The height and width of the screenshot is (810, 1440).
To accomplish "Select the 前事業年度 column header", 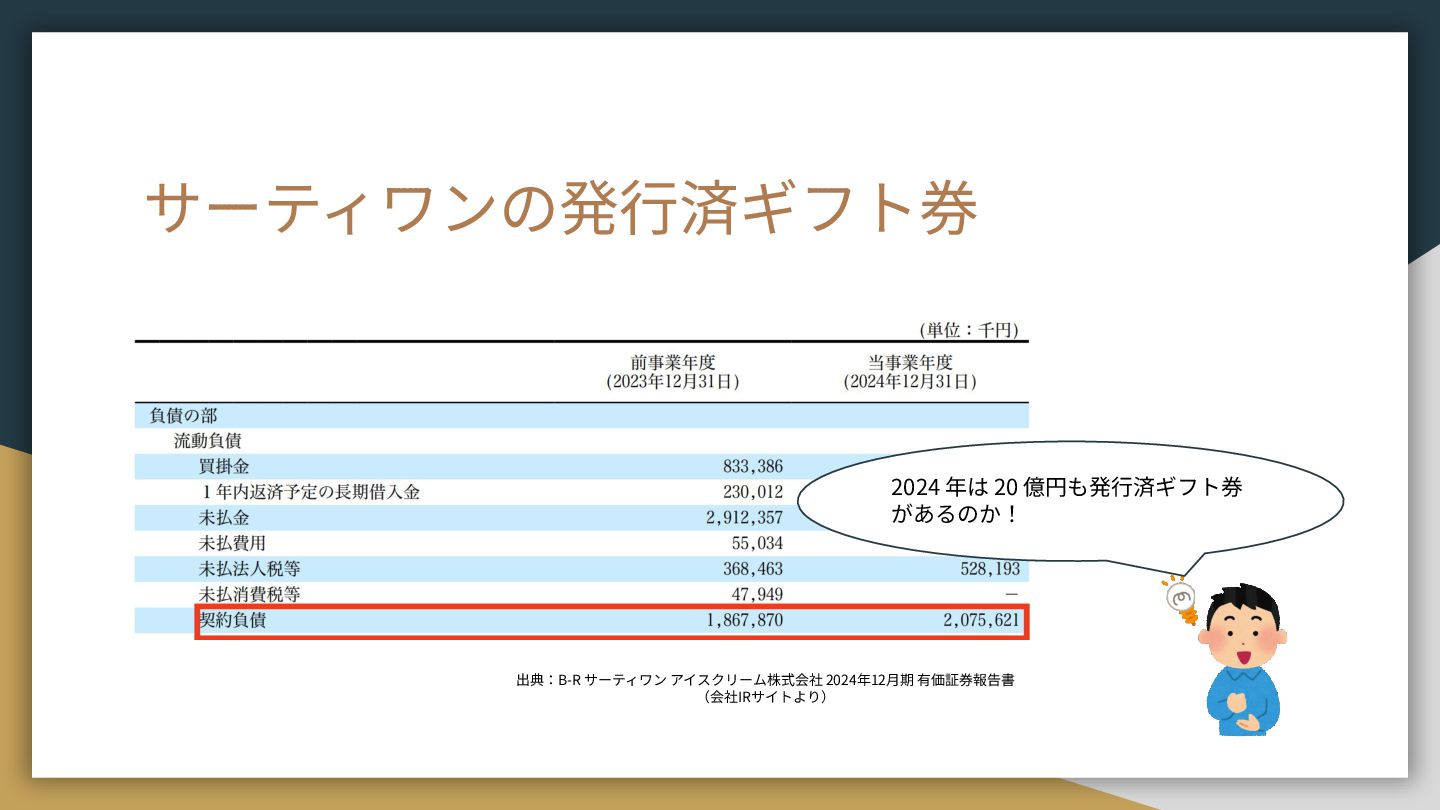I will 672,362.
